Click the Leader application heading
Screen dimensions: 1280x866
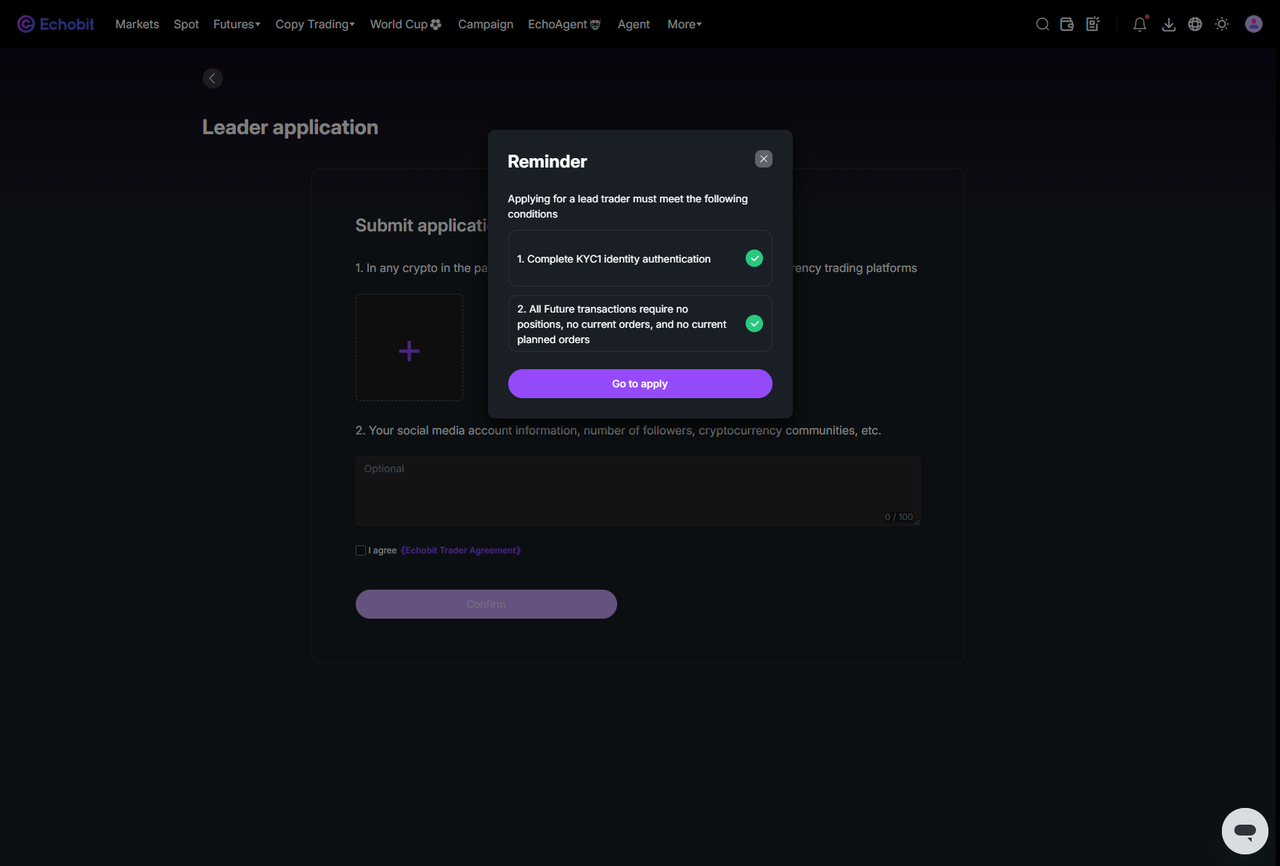pyautogui.click(x=290, y=127)
